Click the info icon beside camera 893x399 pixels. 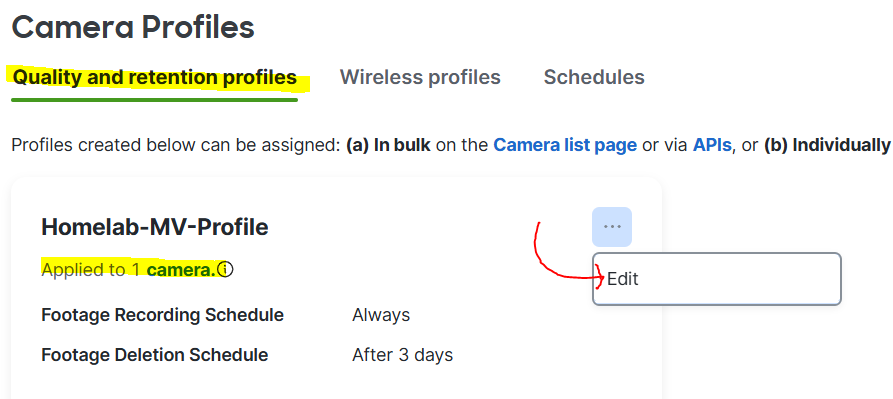(226, 269)
